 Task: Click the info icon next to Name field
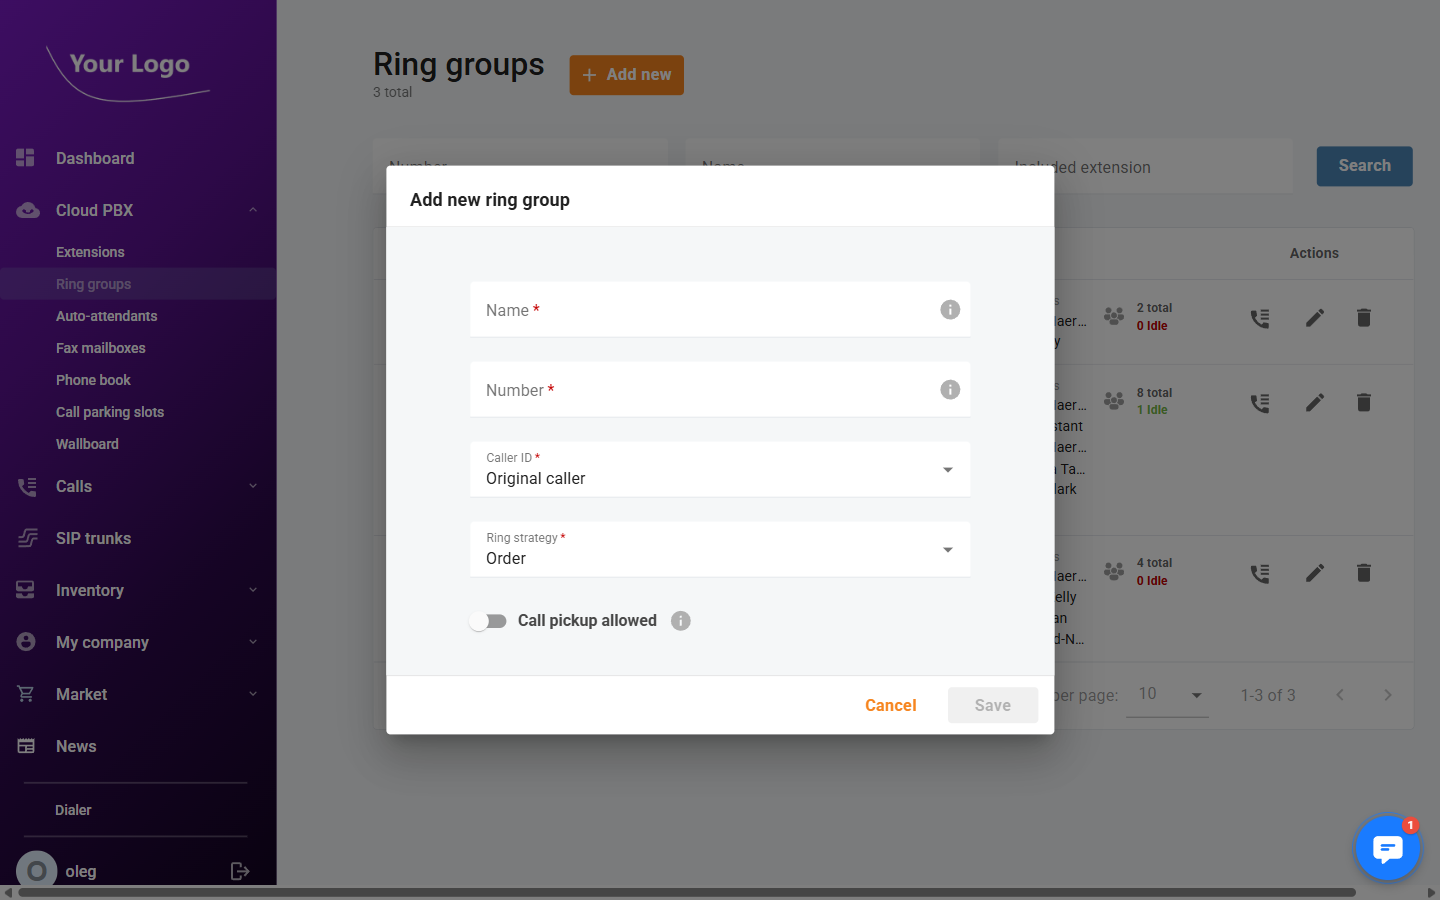[949, 310]
